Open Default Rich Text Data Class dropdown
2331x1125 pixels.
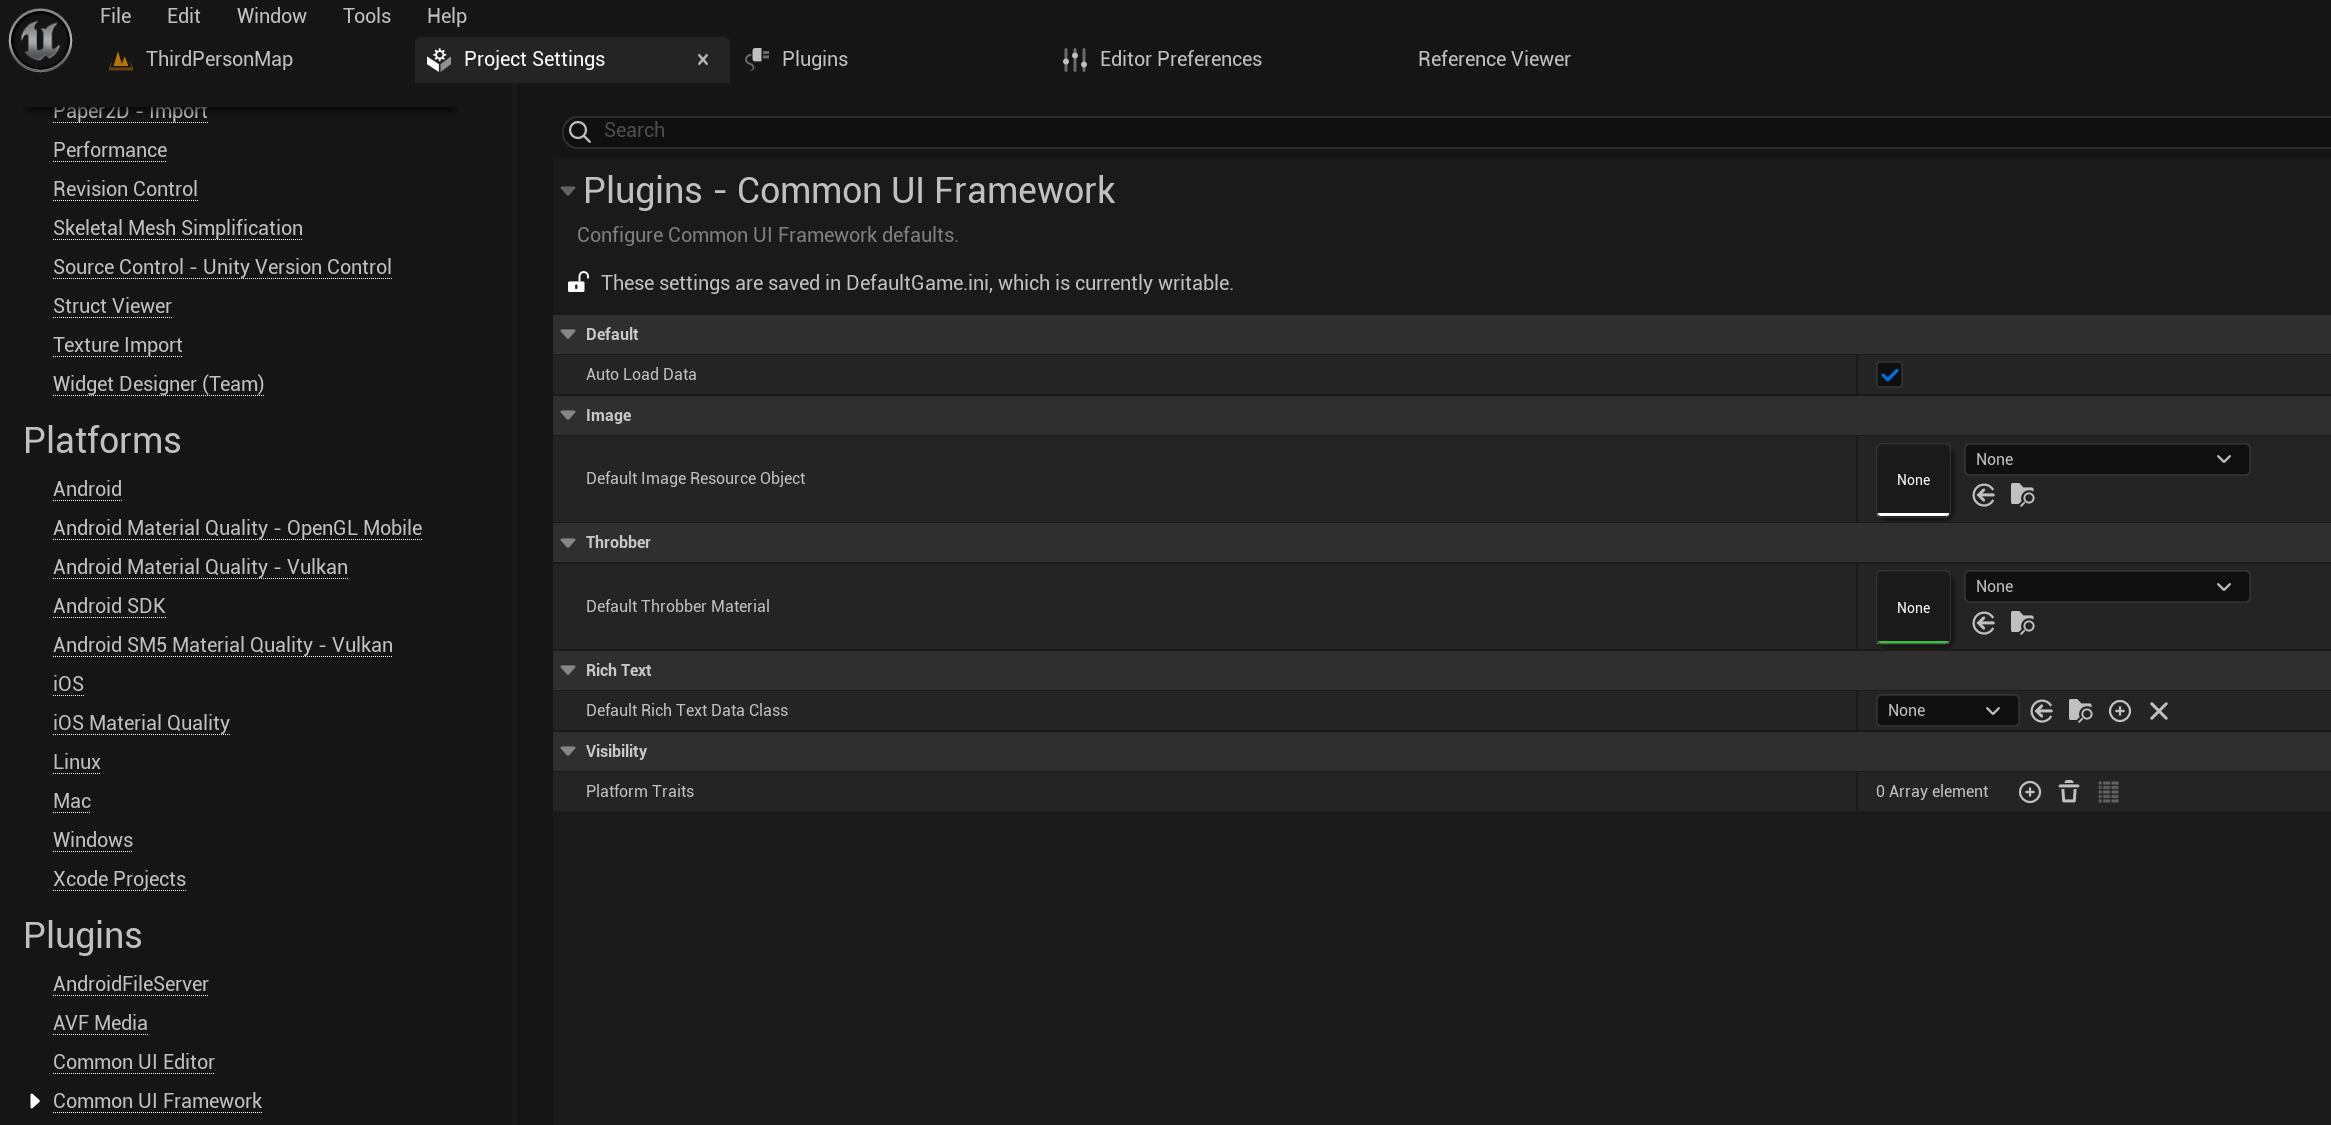tap(1945, 711)
